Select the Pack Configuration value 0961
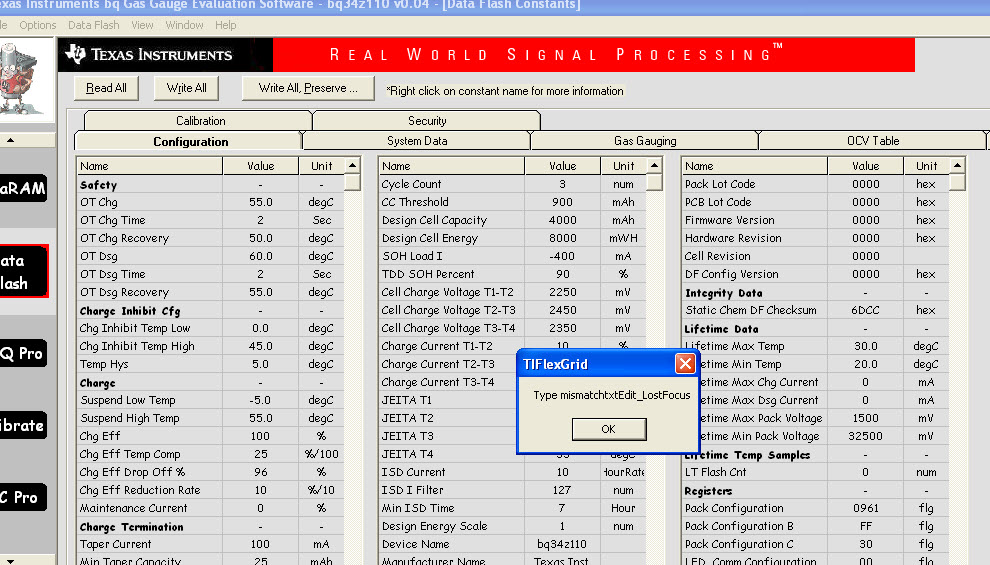This screenshot has height=565, width=990. [x=865, y=508]
